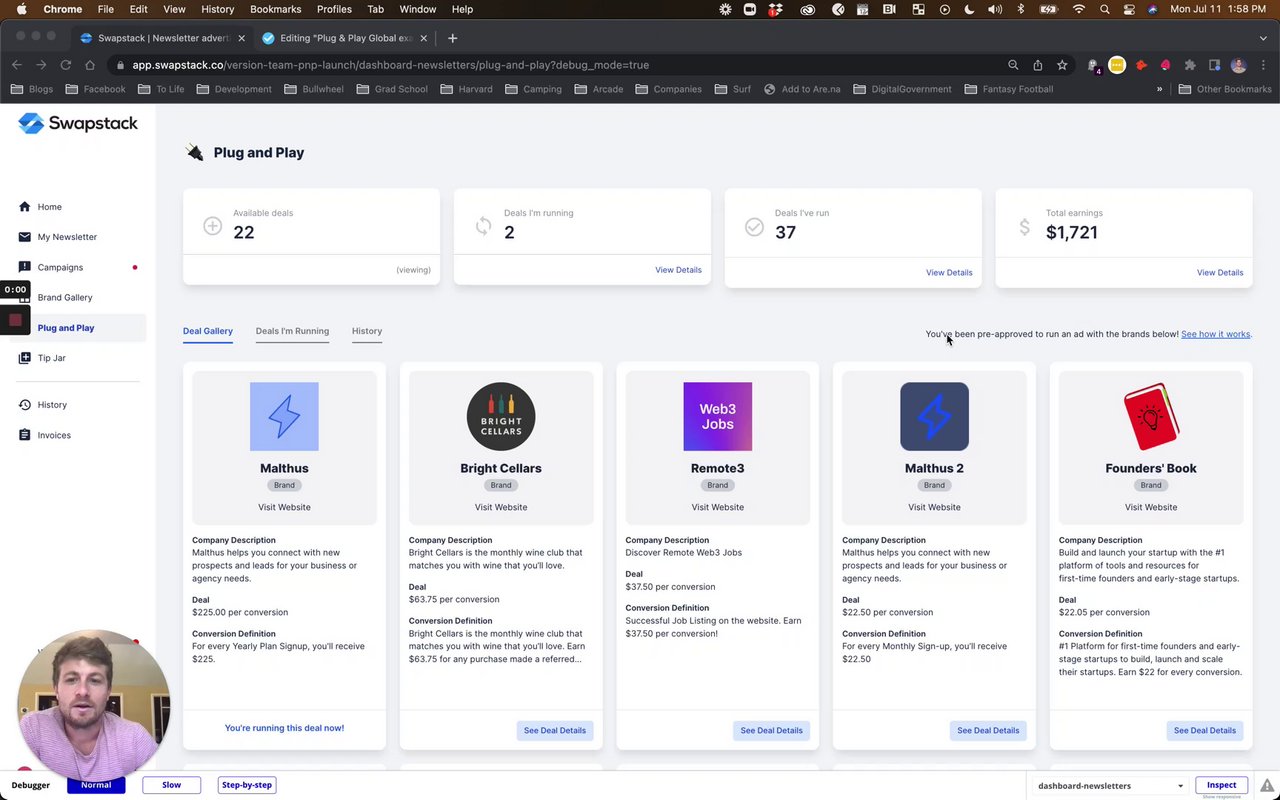This screenshot has width=1280, height=800.
Task: See Deal Details for Remote3
Action: pos(771,730)
